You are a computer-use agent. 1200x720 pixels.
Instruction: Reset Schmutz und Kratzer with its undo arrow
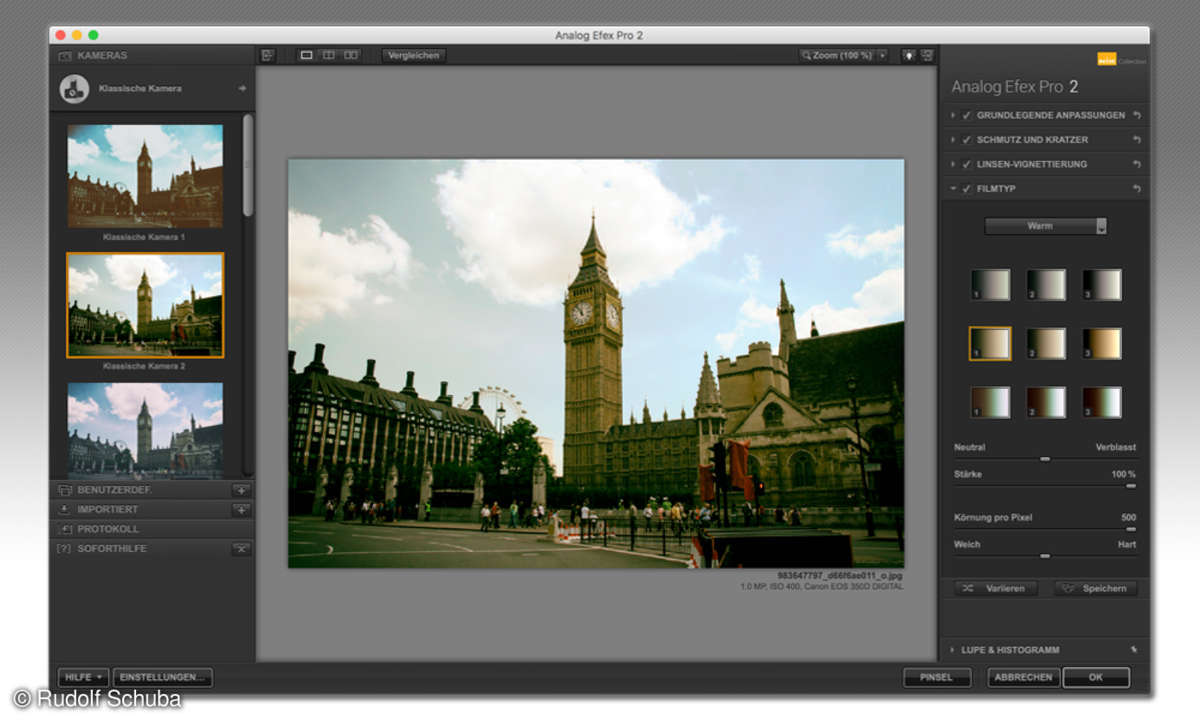tap(1137, 139)
